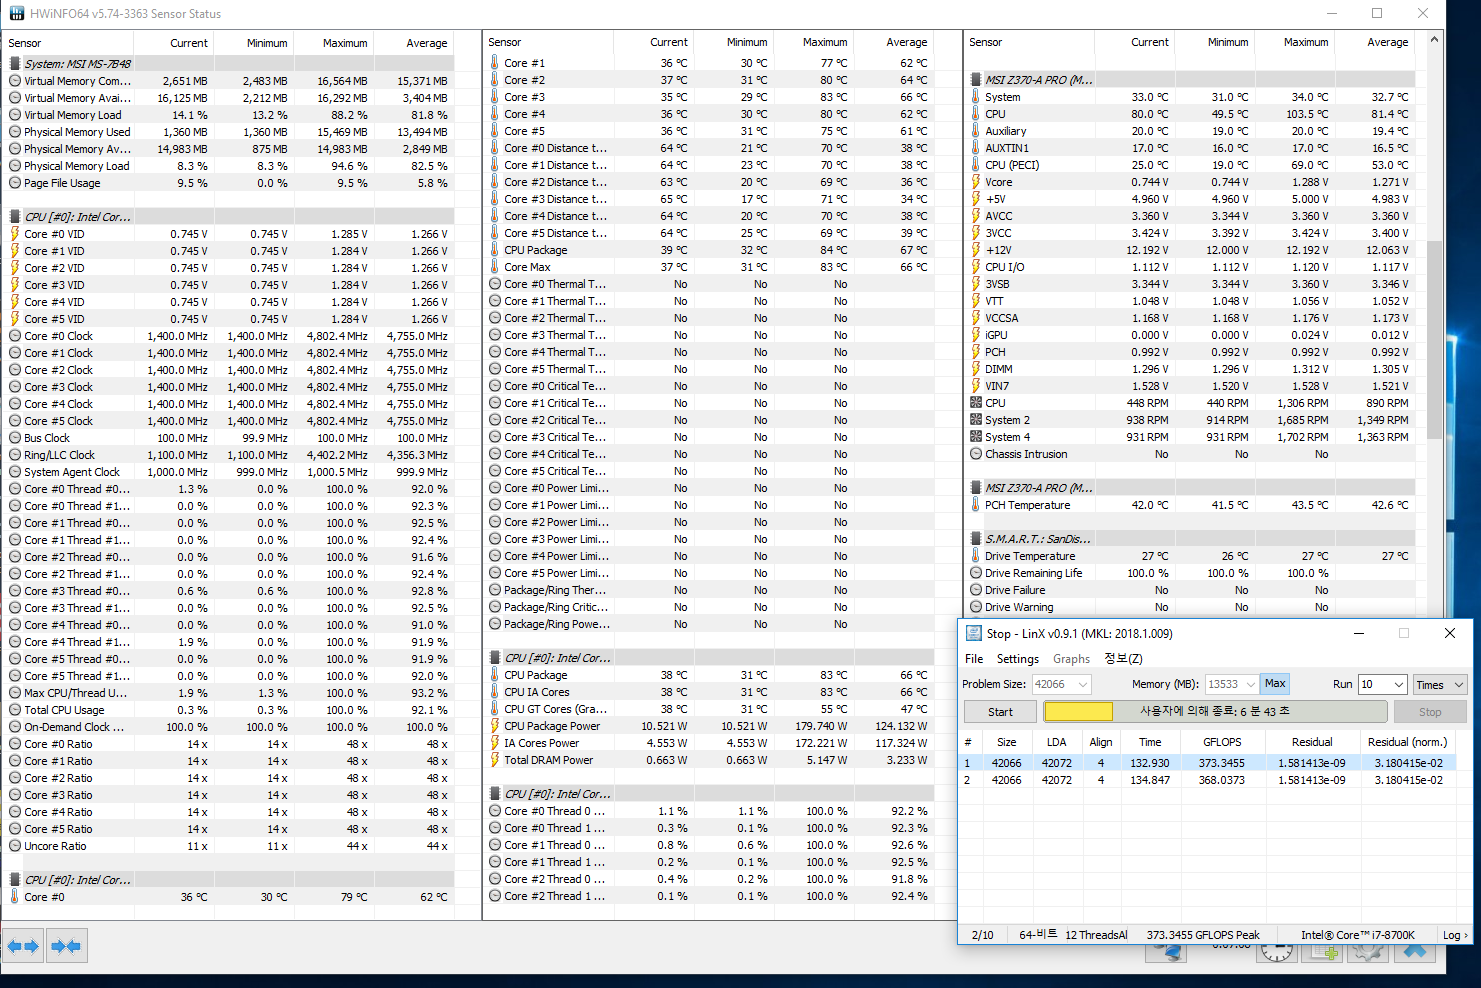Click the circle icon beside Drive Failure
1481x988 pixels.
point(976,590)
